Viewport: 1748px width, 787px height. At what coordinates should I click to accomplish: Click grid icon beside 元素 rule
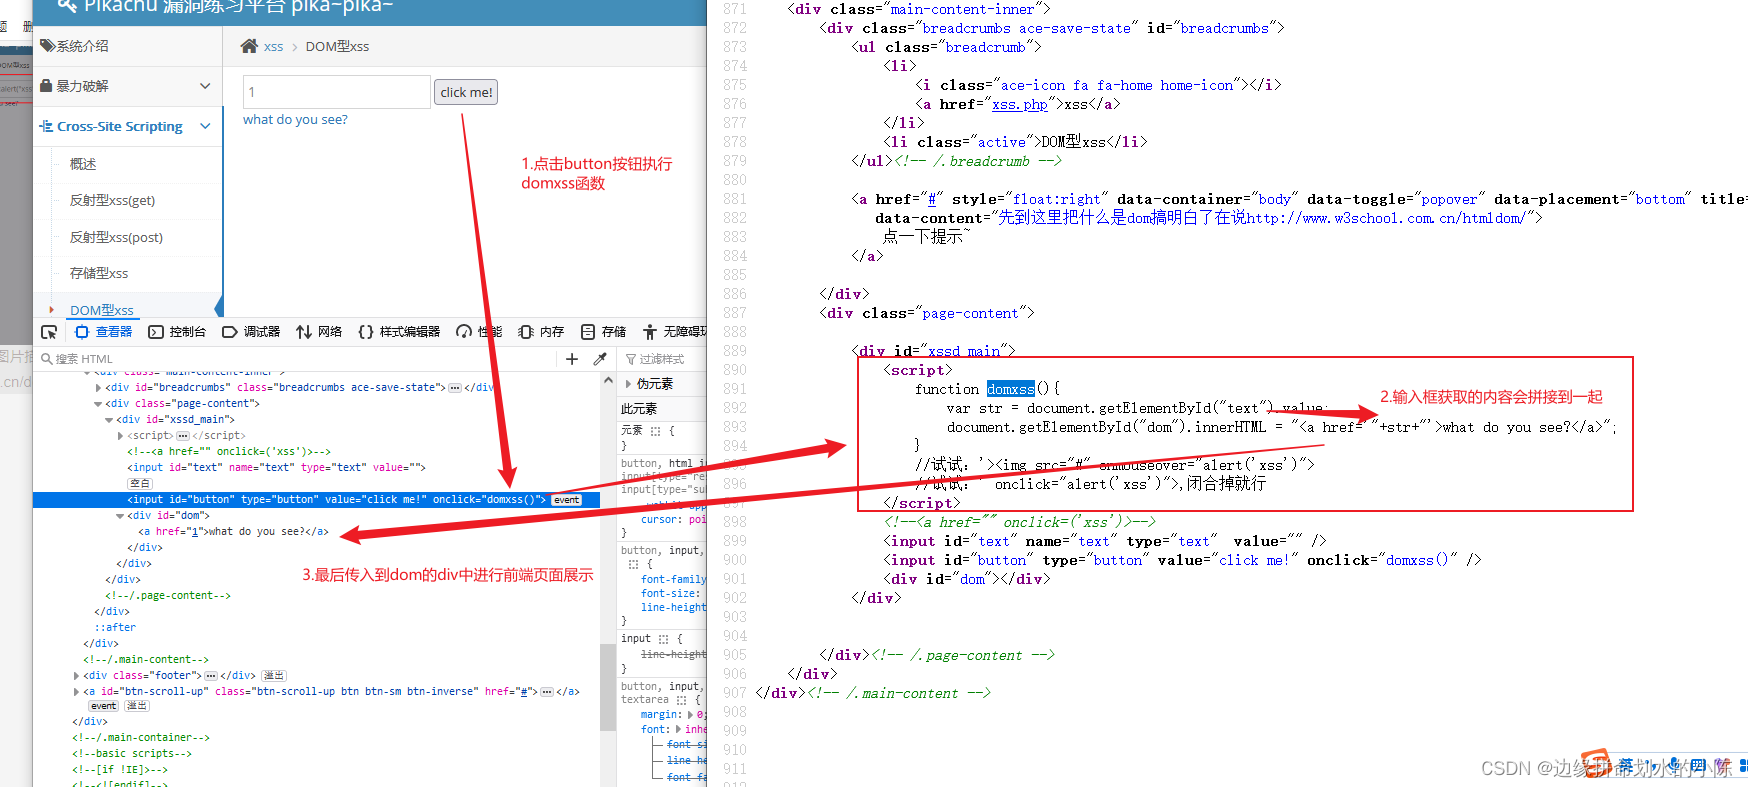(x=656, y=432)
